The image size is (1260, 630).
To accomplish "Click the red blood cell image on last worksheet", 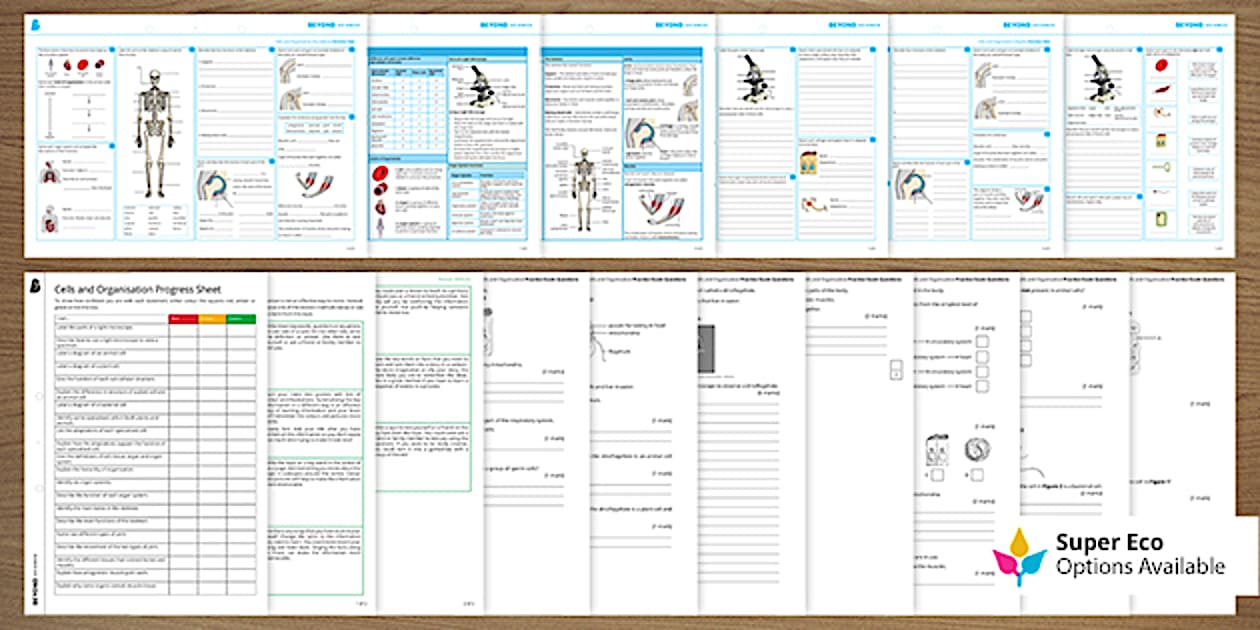I will tap(1160, 68).
